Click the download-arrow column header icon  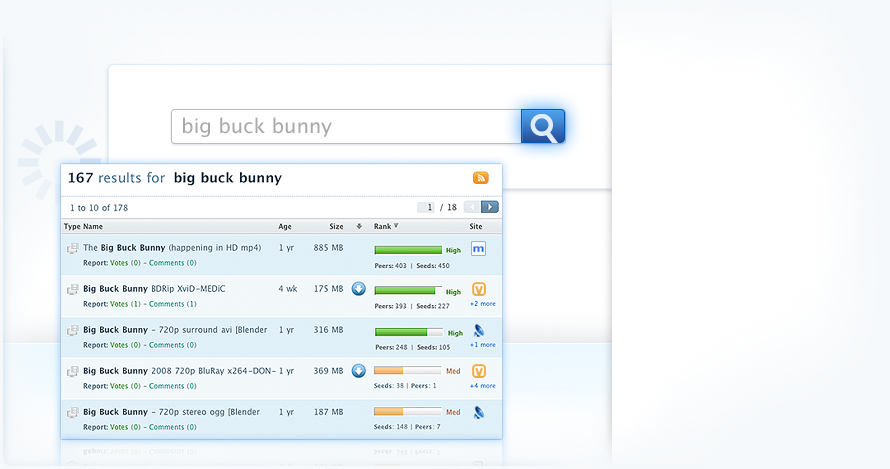click(359, 226)
